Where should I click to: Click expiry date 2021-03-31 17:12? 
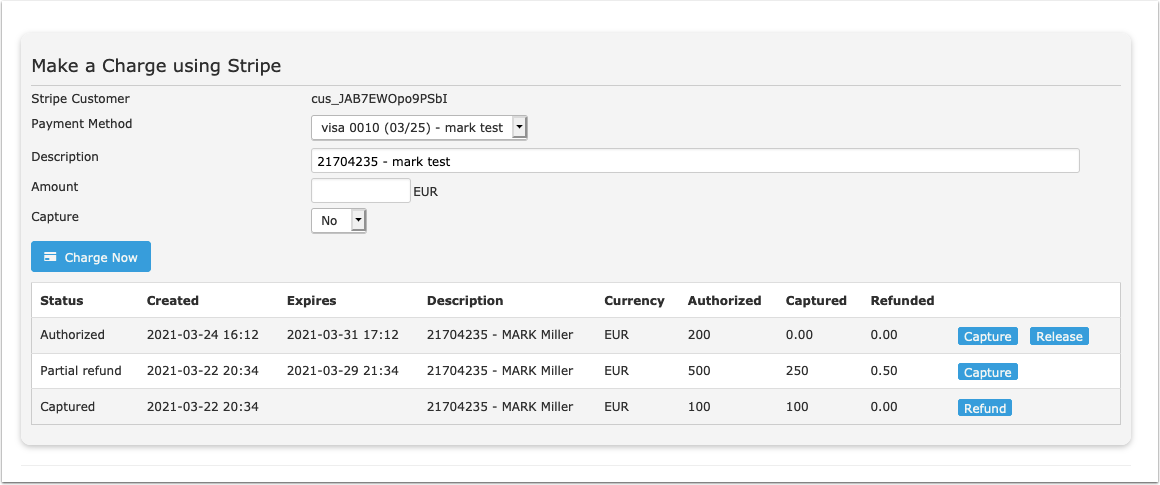[343, 335]
